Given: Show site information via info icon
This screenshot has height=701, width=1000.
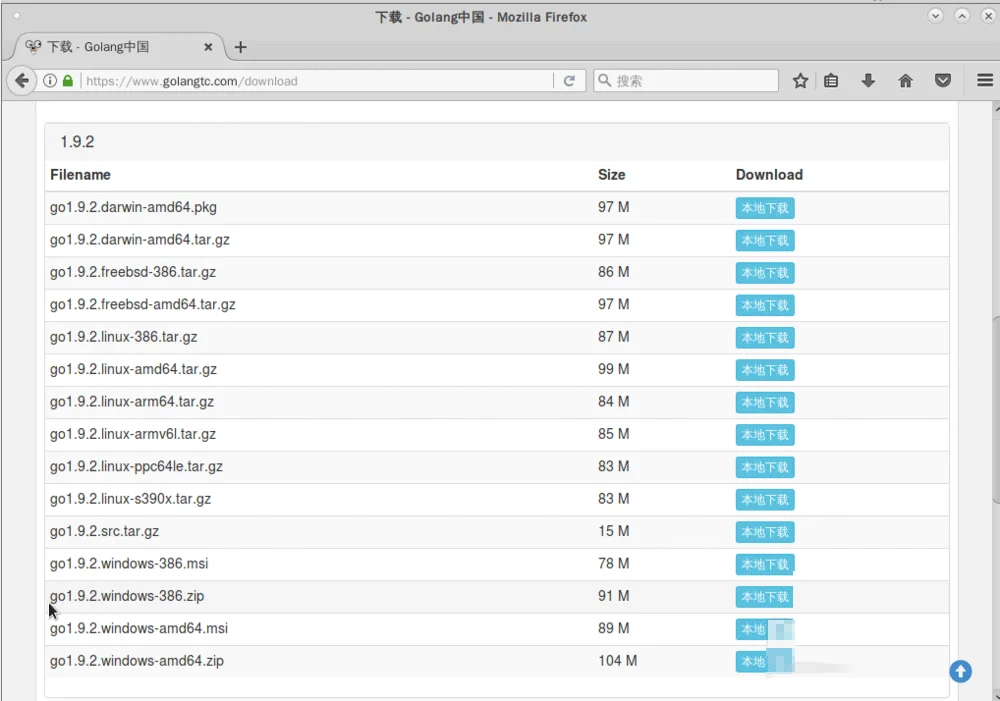Looking at the screenshot, I should 49,81.
